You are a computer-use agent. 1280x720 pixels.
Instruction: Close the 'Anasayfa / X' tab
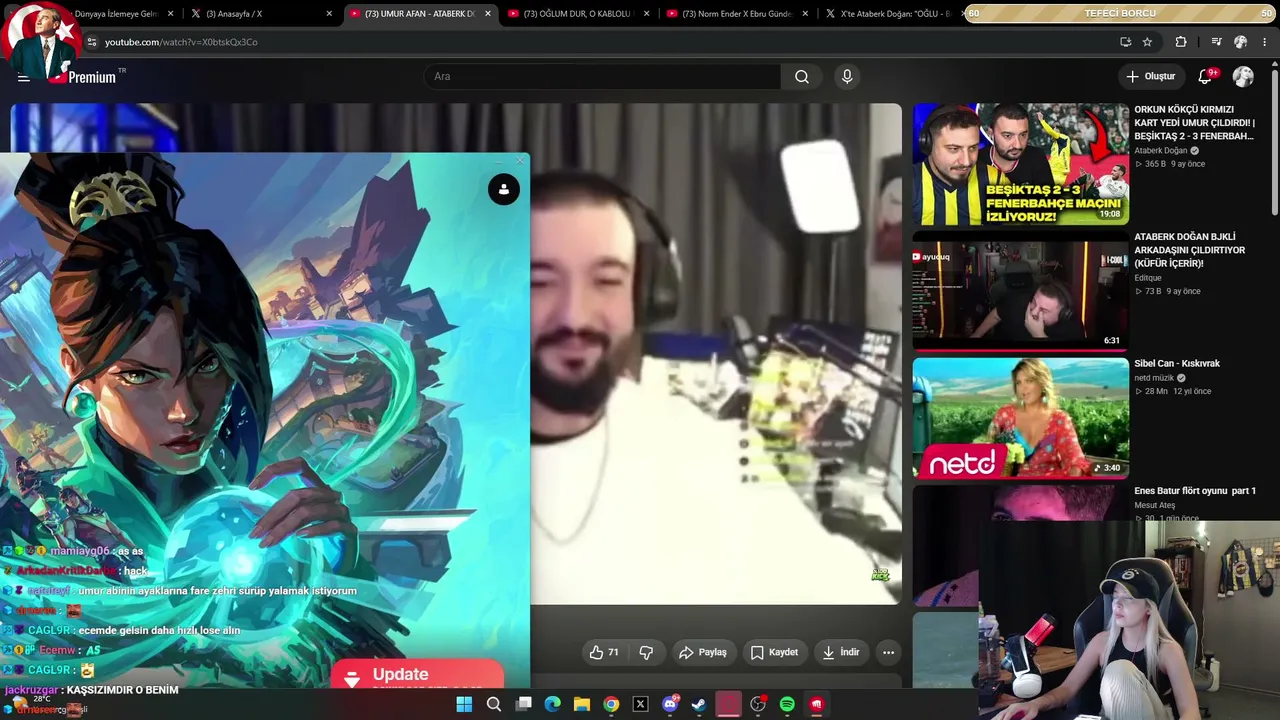click(x=329, y=14)
